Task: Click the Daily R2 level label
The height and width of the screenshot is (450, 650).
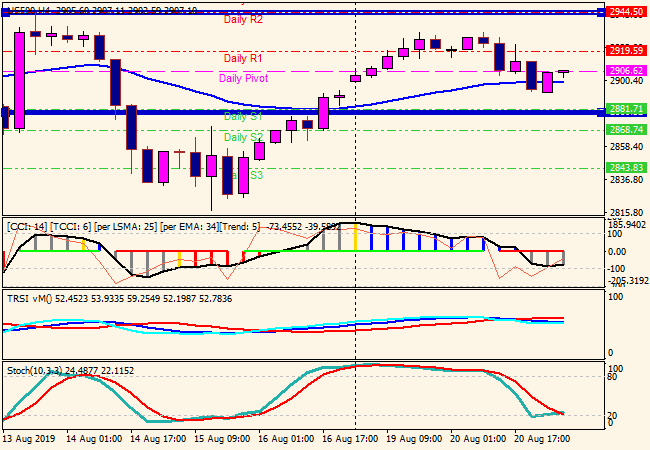Action: (x=243, y=20)
